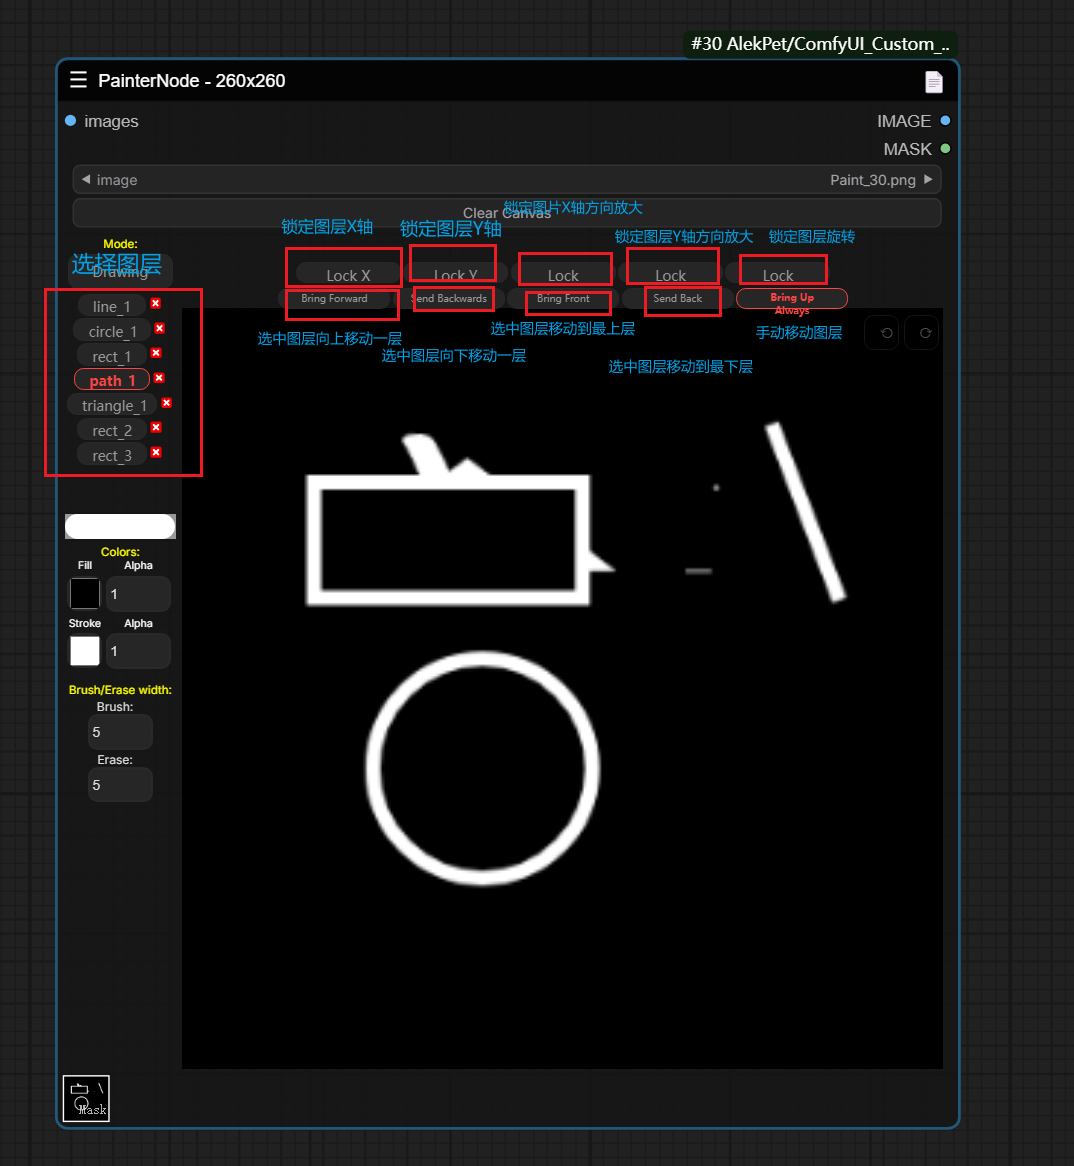1074x1166 pixels.
Task: Click the undo arrow icon above canvas
Action: tap(885, 333)
